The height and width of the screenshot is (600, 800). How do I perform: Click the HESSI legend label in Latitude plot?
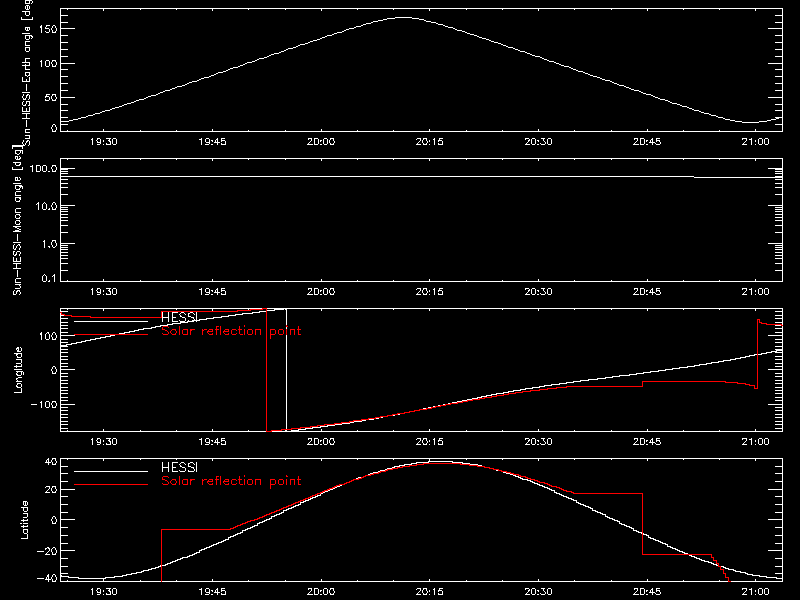tap(179, 467)
